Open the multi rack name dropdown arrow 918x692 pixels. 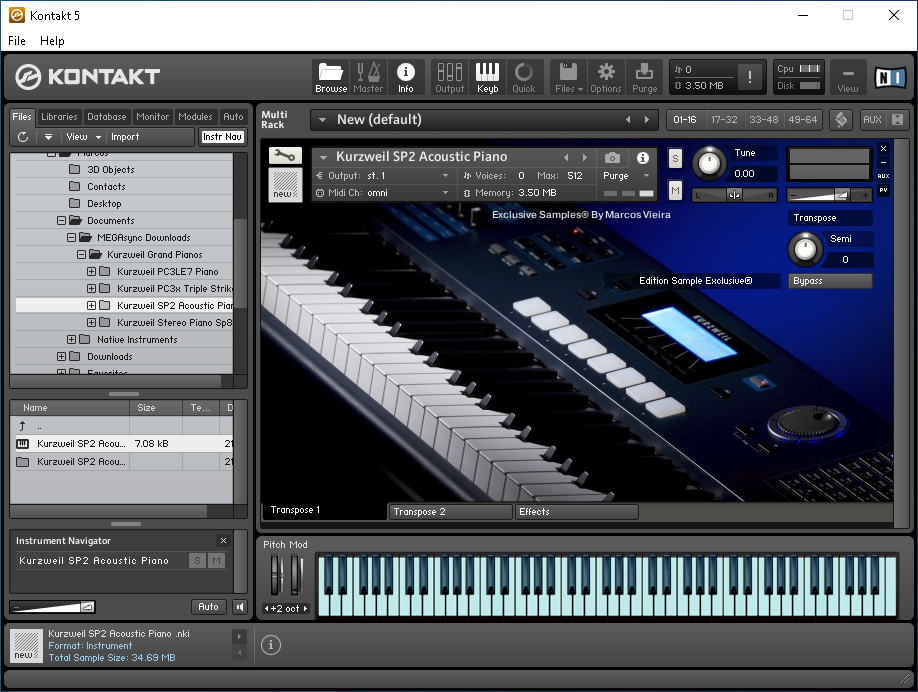[x=322, y=120]
